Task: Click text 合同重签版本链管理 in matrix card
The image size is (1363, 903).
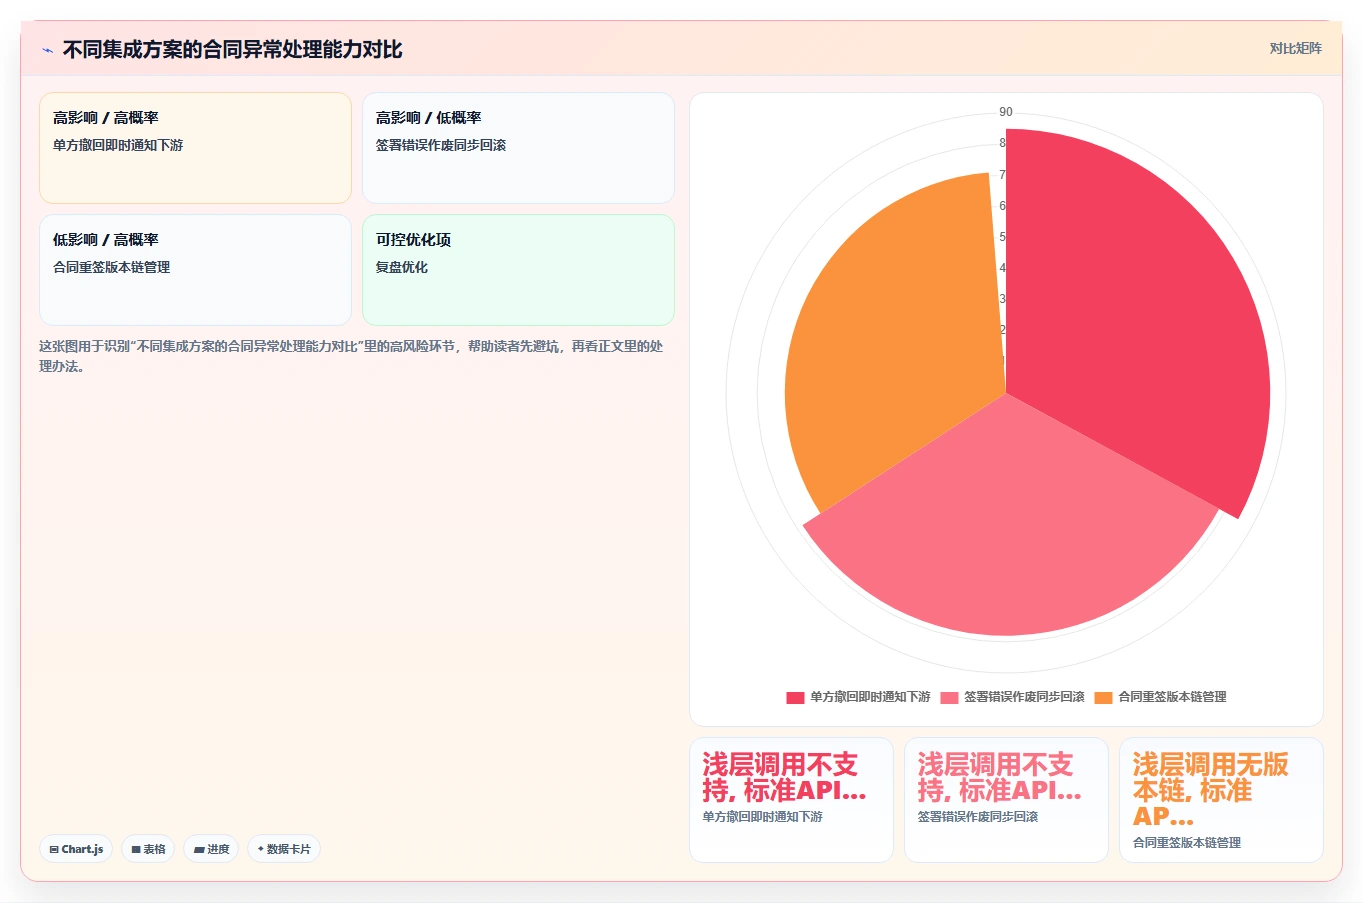Action: pyautogui.click(x=112, y=267)
